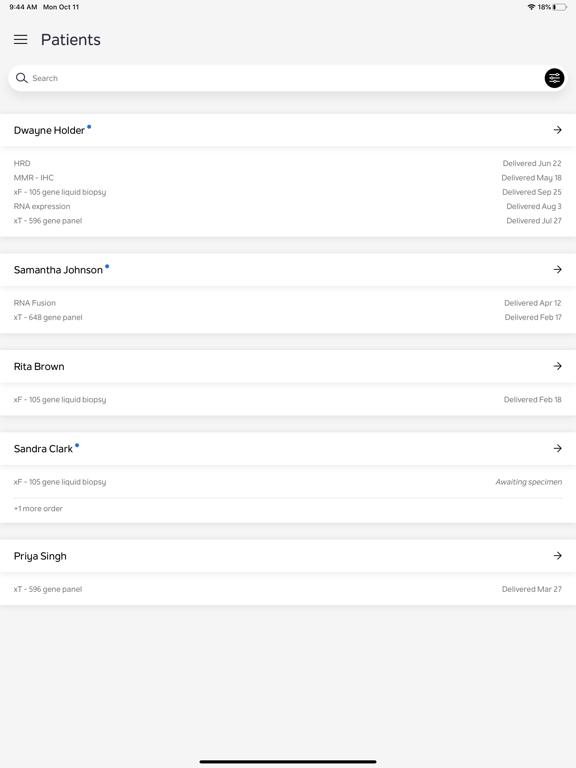
Task: Open the hamburger navigation menu
Action: (x=21, y=40)
